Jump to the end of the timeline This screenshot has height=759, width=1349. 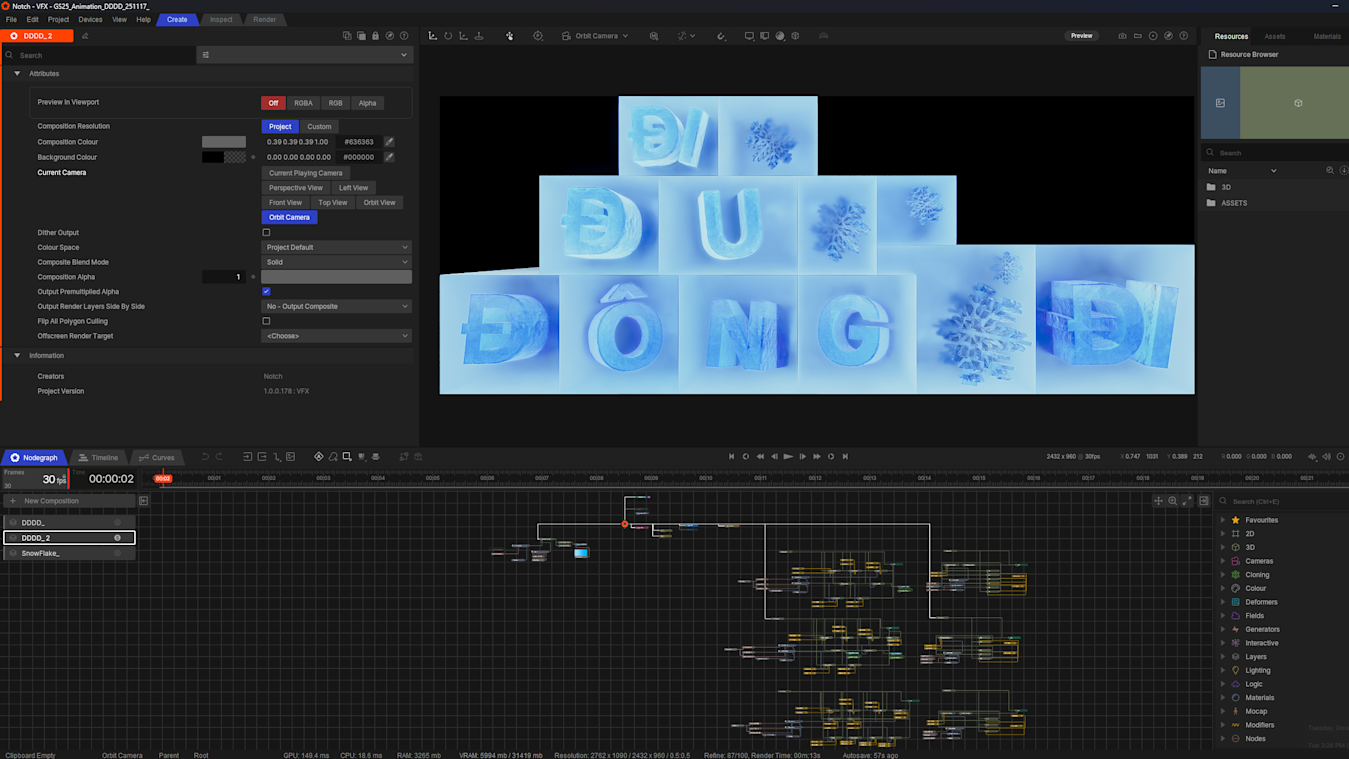pyautogui.click(x=845, y=457)
